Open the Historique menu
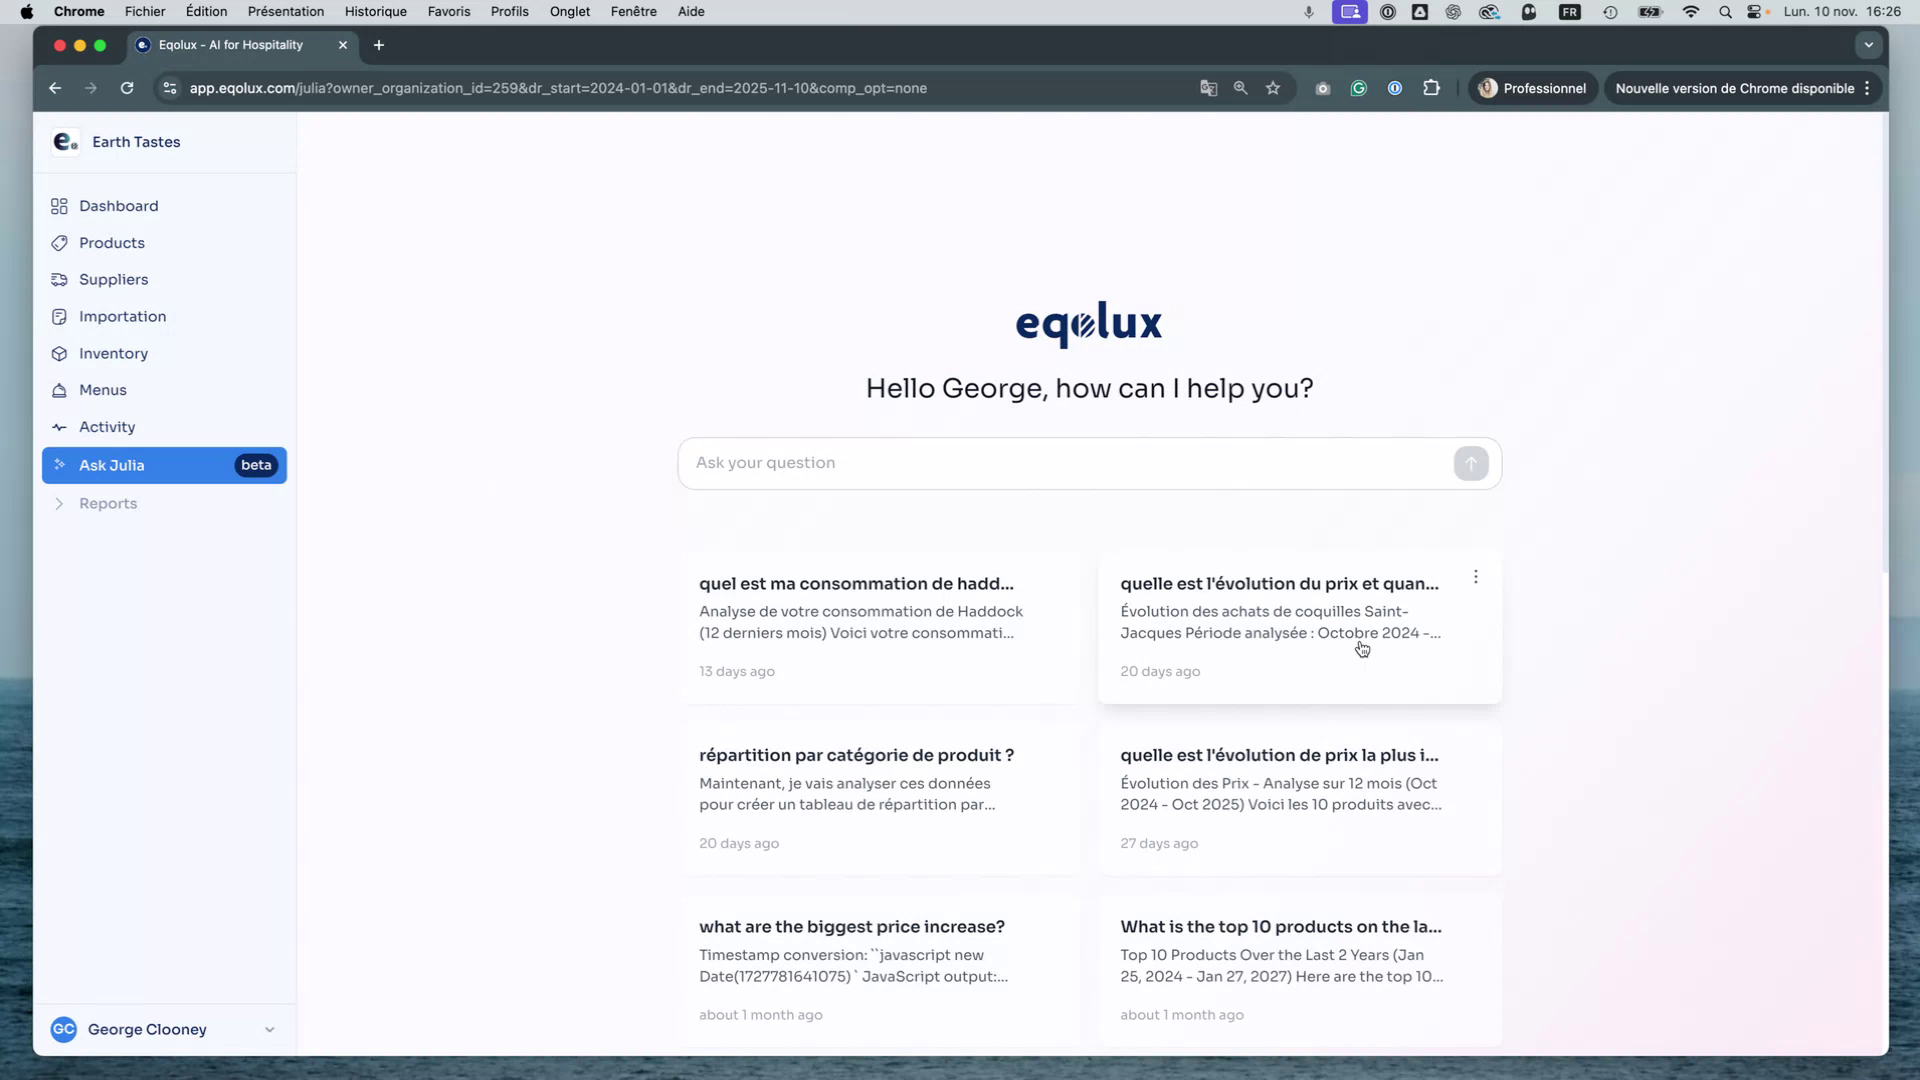The image size is (1920, 1080). 375,11
